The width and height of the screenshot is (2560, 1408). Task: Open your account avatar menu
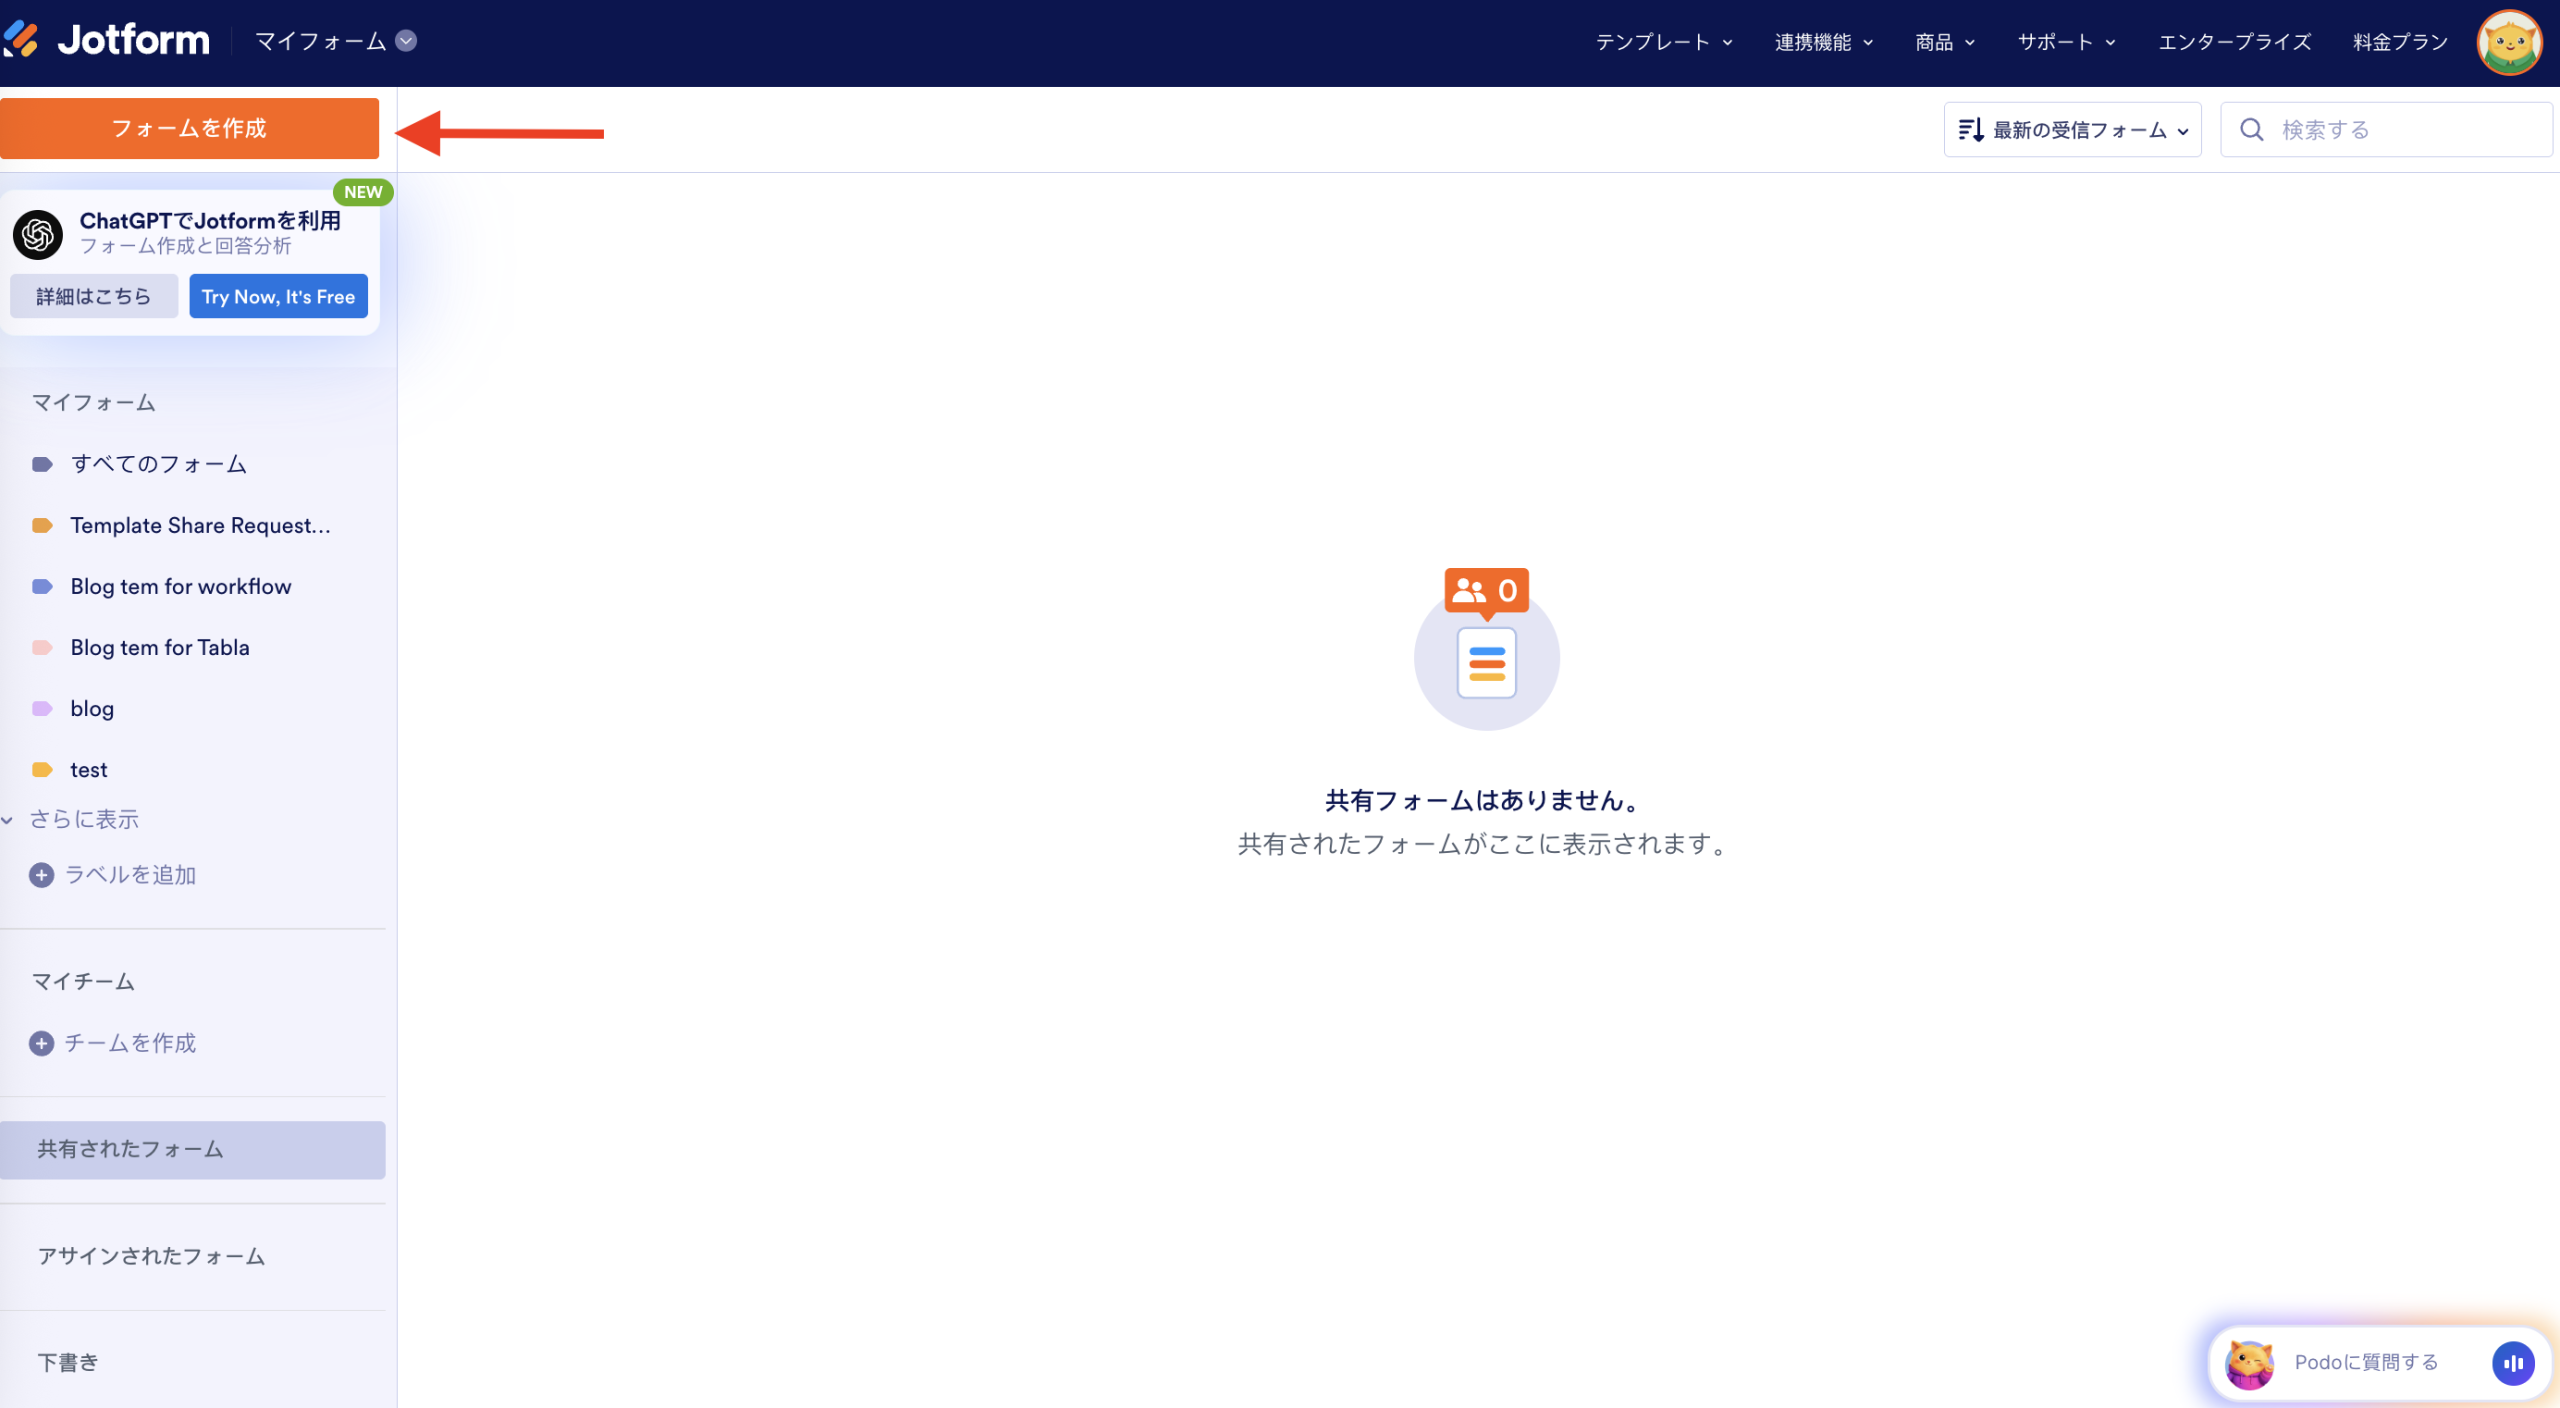(x=2510, y=42)
